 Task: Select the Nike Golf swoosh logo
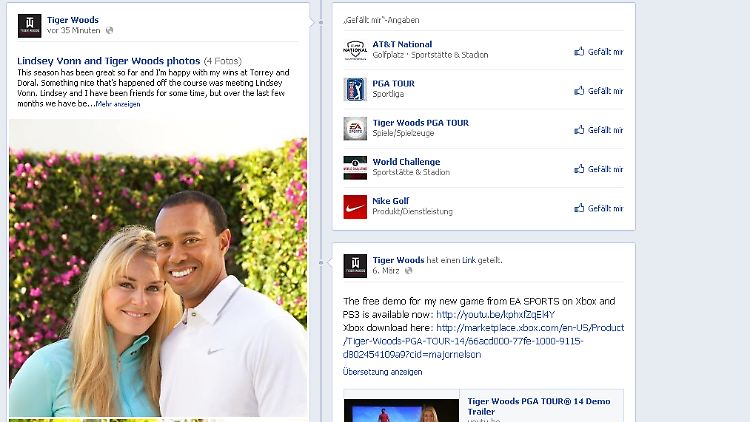pyautogui.click(x=355, y=207)
